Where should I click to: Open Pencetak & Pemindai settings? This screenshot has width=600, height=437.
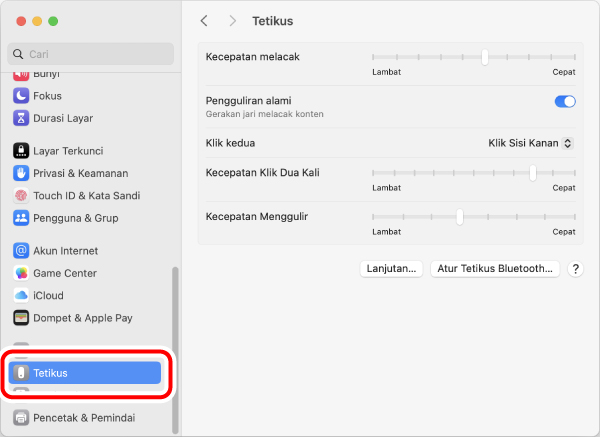(83, 417)
